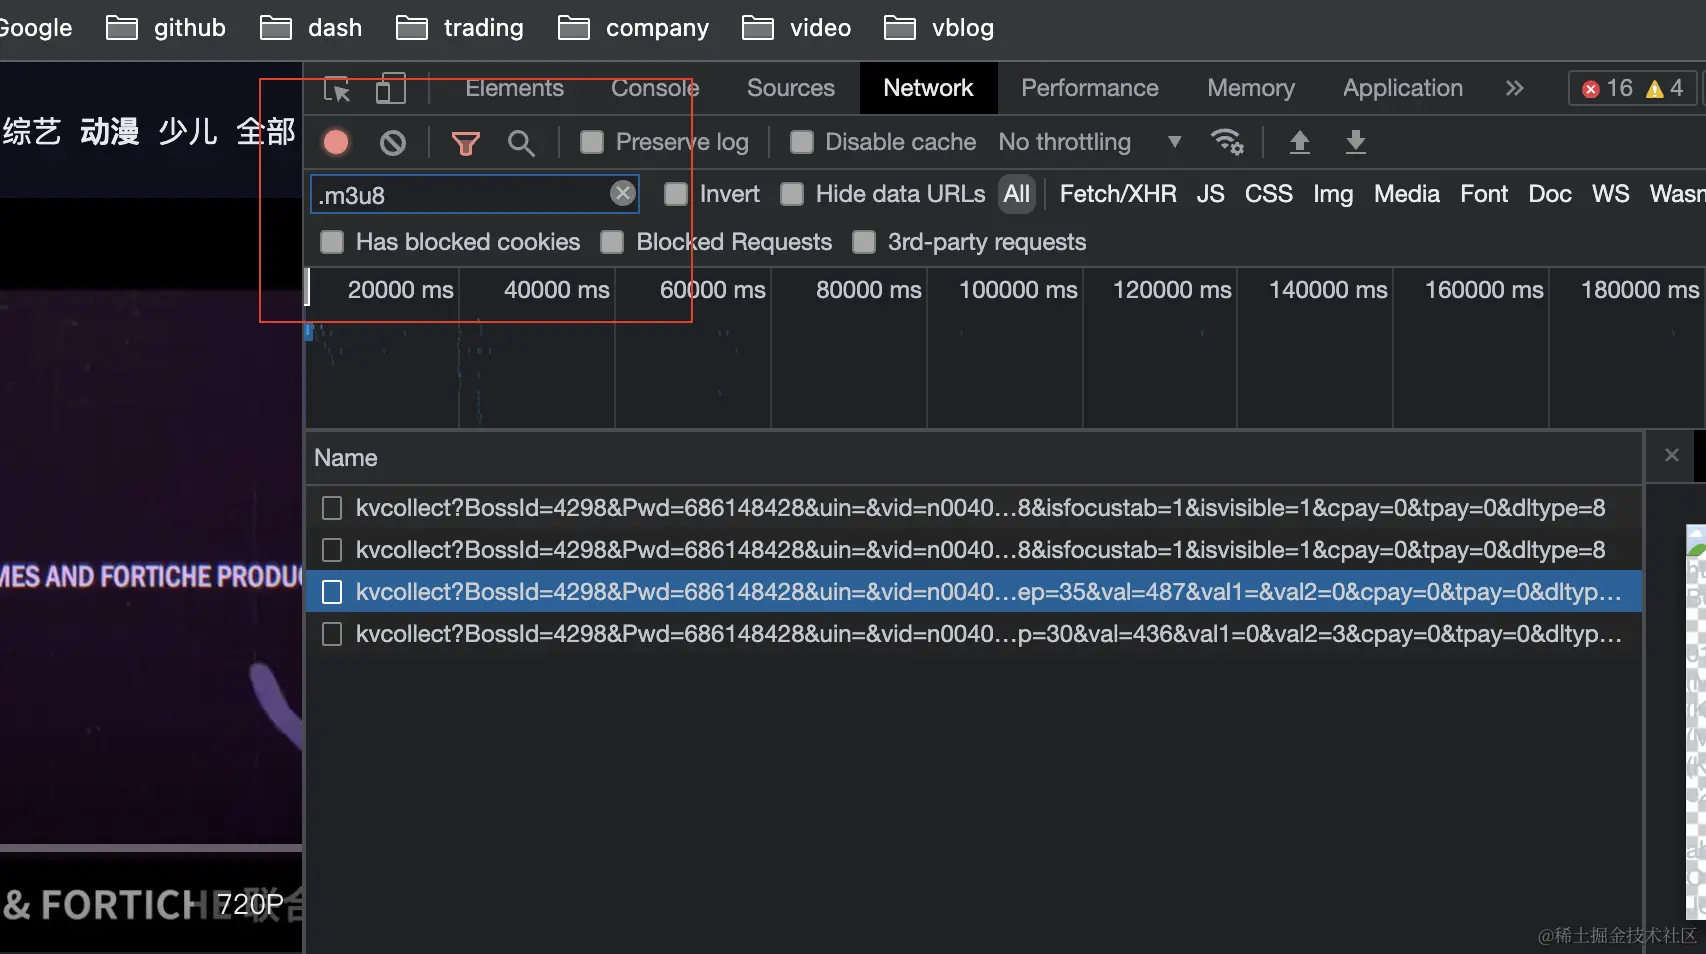Viewport: 1706px width, 954px height.
Task: Tick checkbox of highlighted kvcollect ep=35 request
Action: click(x=332, y=592)
